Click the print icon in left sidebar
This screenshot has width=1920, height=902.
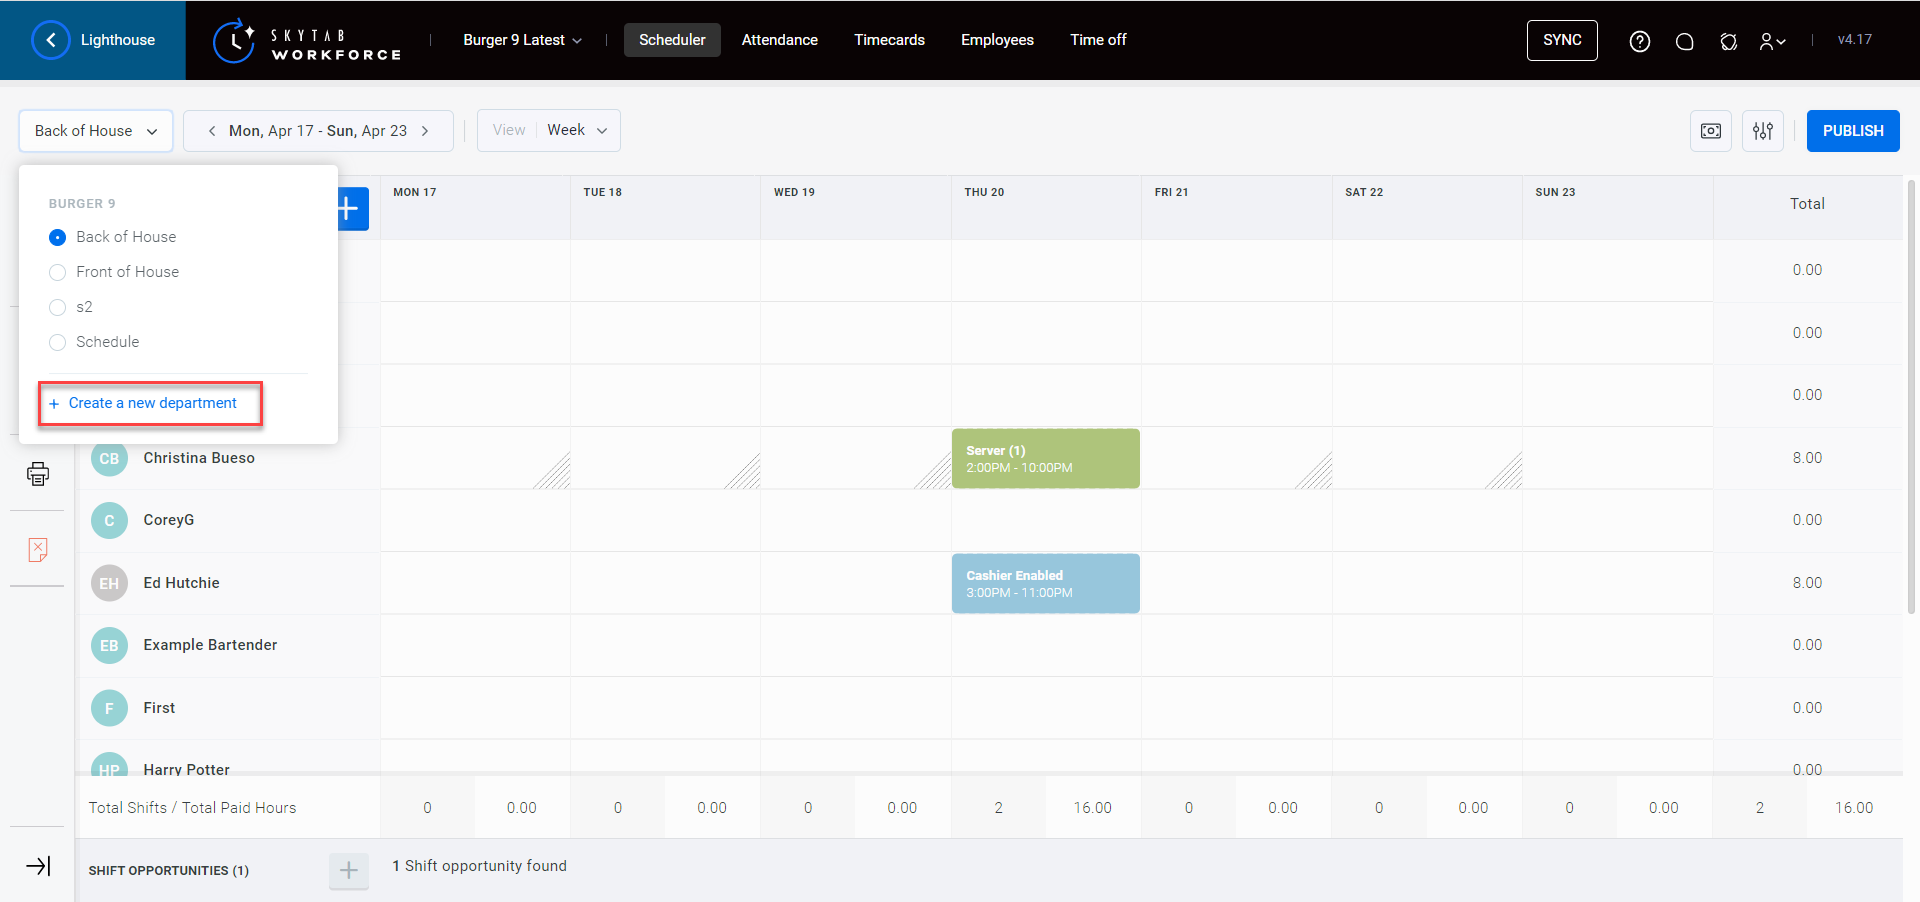pos(38,473)
